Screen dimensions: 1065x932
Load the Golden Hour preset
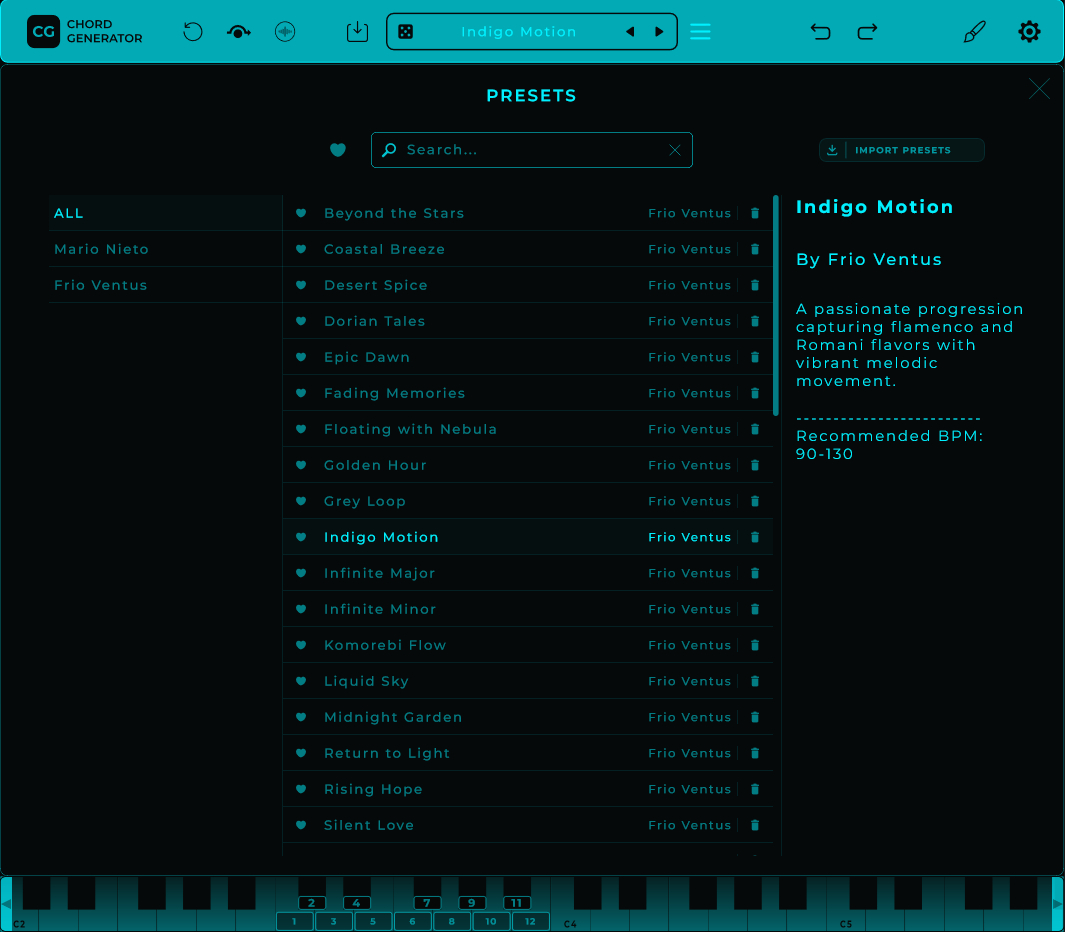tap(528, 465)
